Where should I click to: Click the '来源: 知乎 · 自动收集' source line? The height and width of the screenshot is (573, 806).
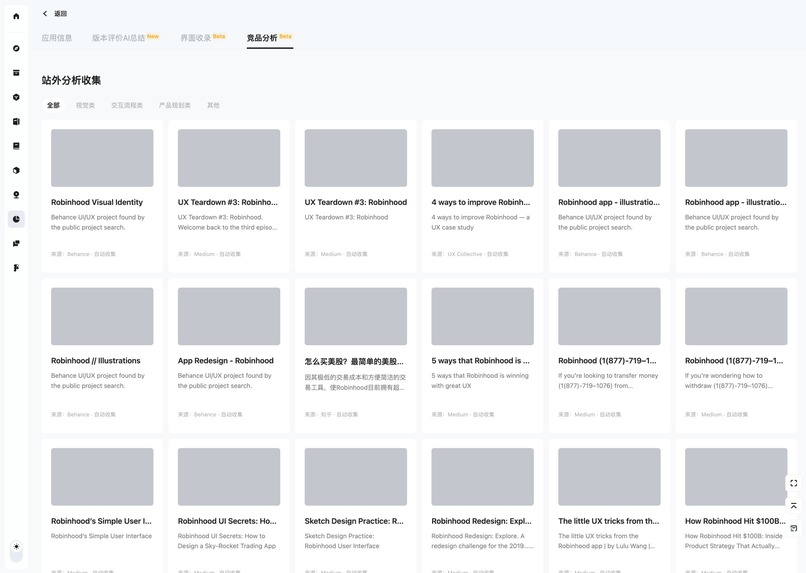(332, 414)
